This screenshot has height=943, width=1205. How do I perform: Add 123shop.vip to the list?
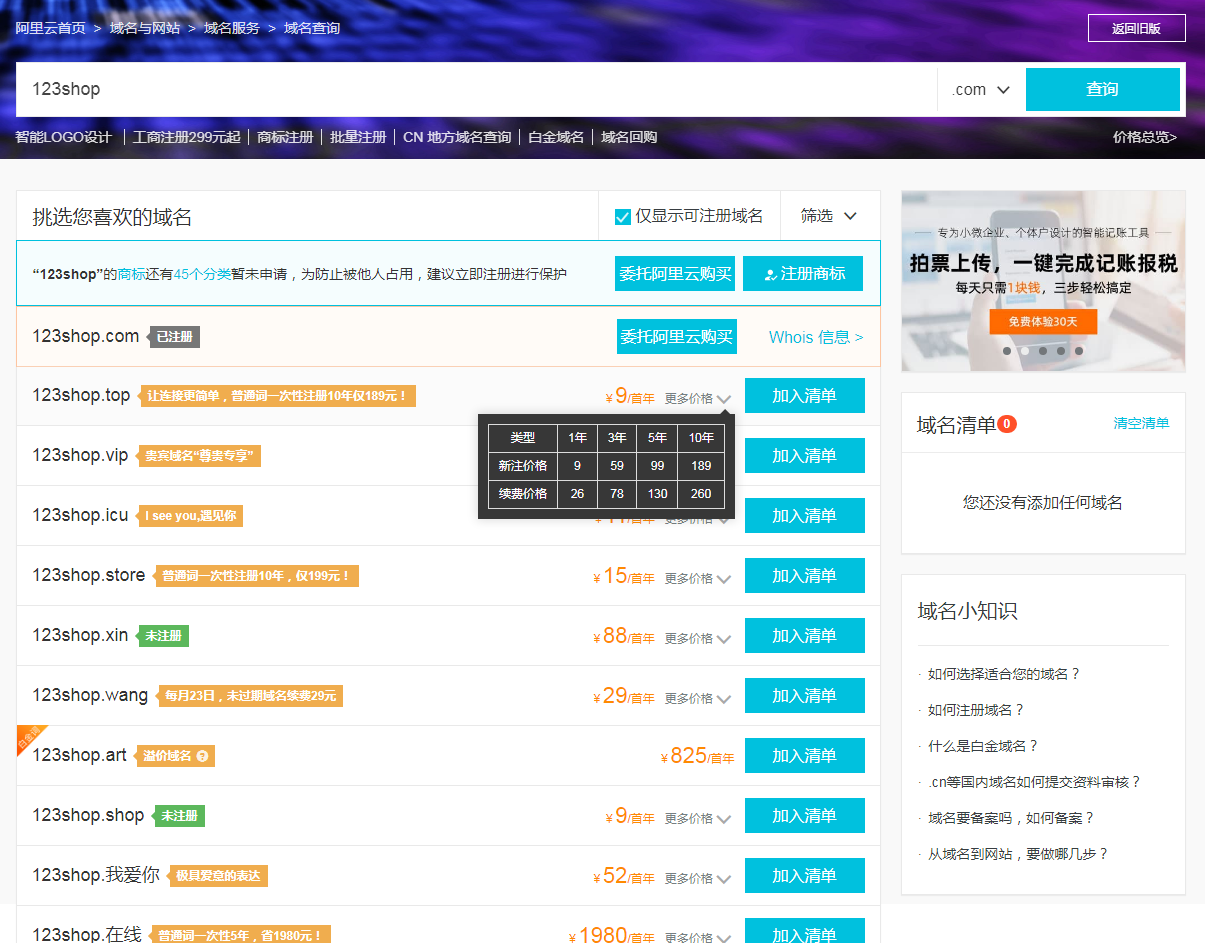click(805, 456)
